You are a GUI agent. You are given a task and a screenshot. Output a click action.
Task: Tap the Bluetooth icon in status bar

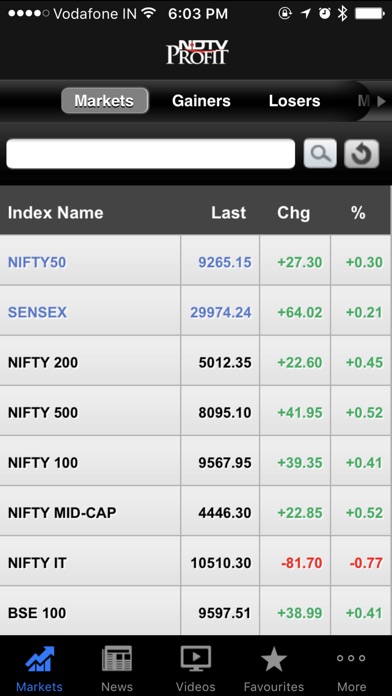(x=342, y=13)
